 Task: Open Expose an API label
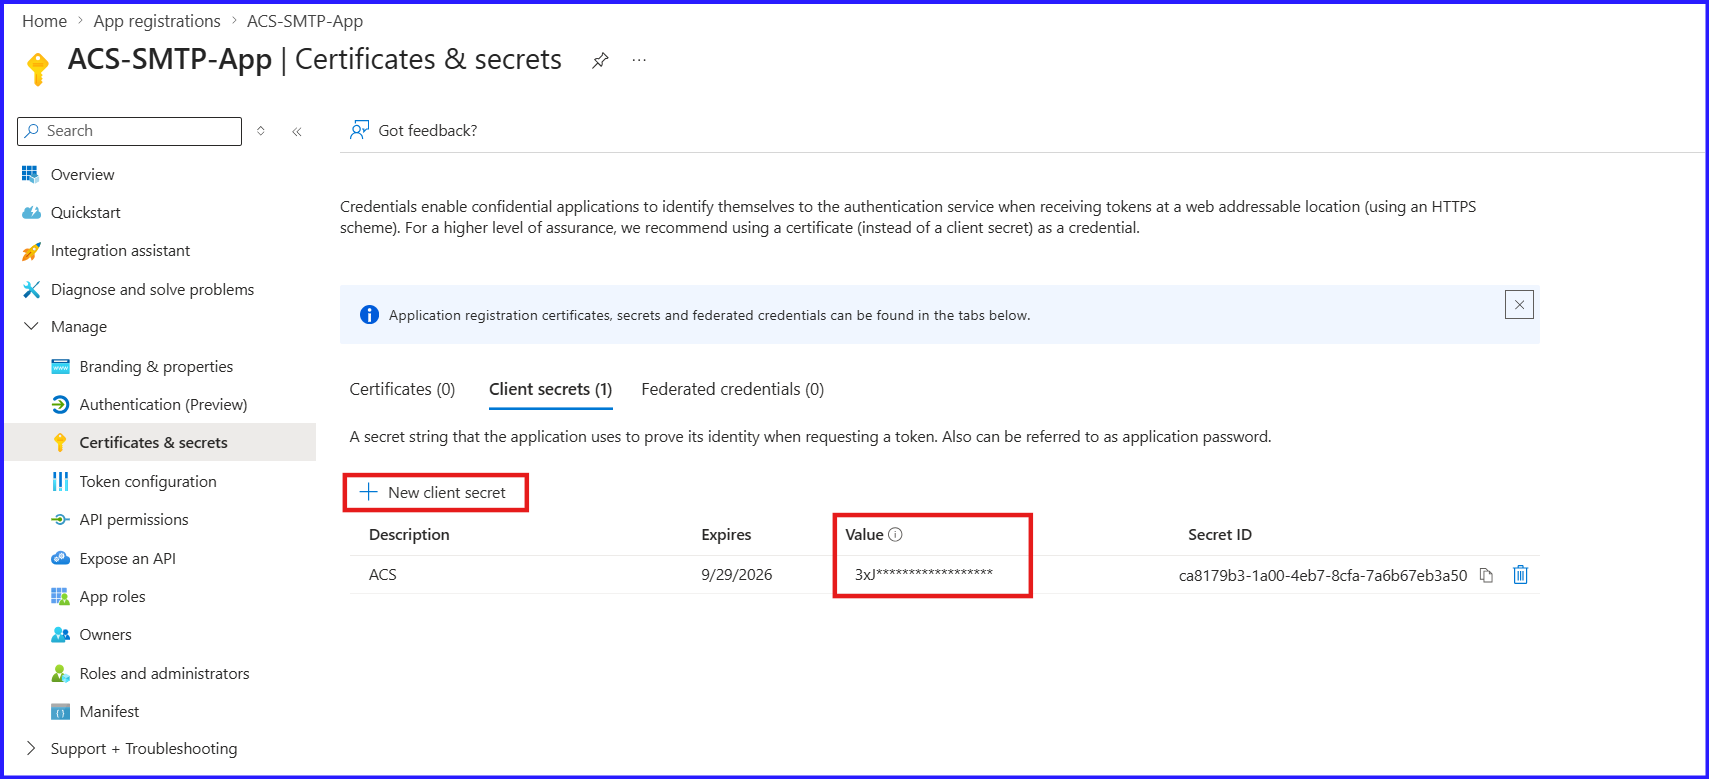(x=128, y=559)
